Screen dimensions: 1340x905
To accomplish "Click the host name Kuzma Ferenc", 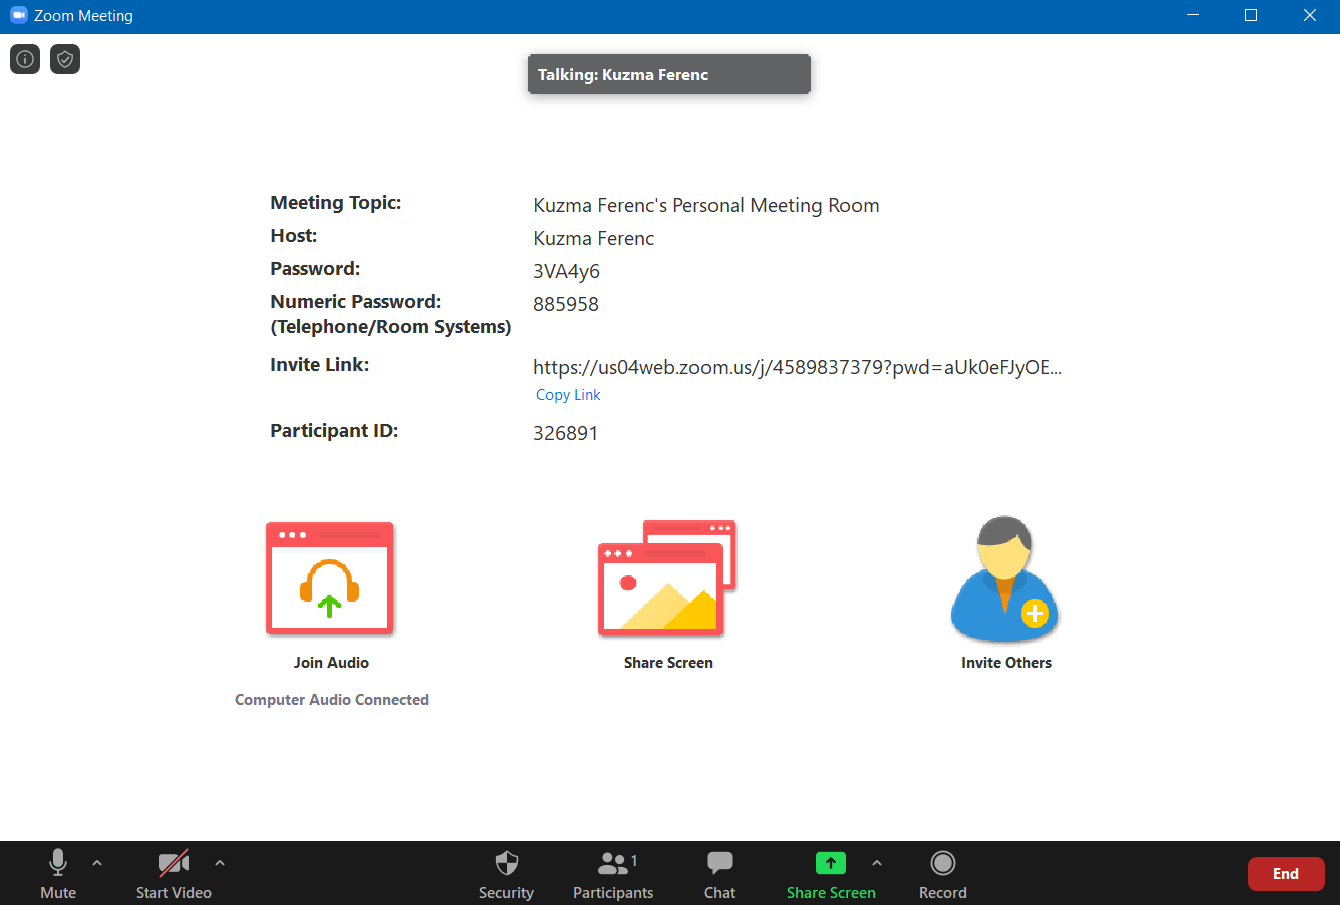I will [594, 238].
